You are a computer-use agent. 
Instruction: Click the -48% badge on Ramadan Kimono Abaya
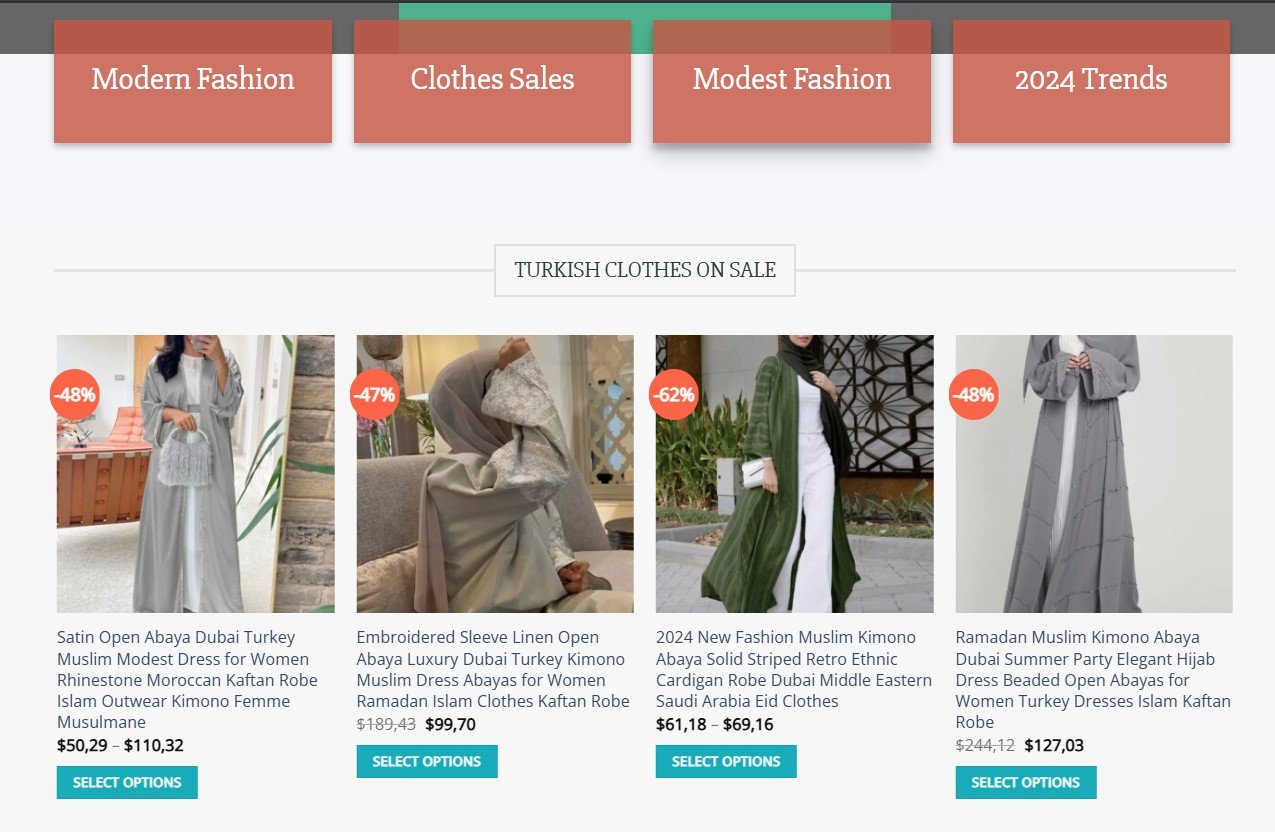(x=973, y=395)
